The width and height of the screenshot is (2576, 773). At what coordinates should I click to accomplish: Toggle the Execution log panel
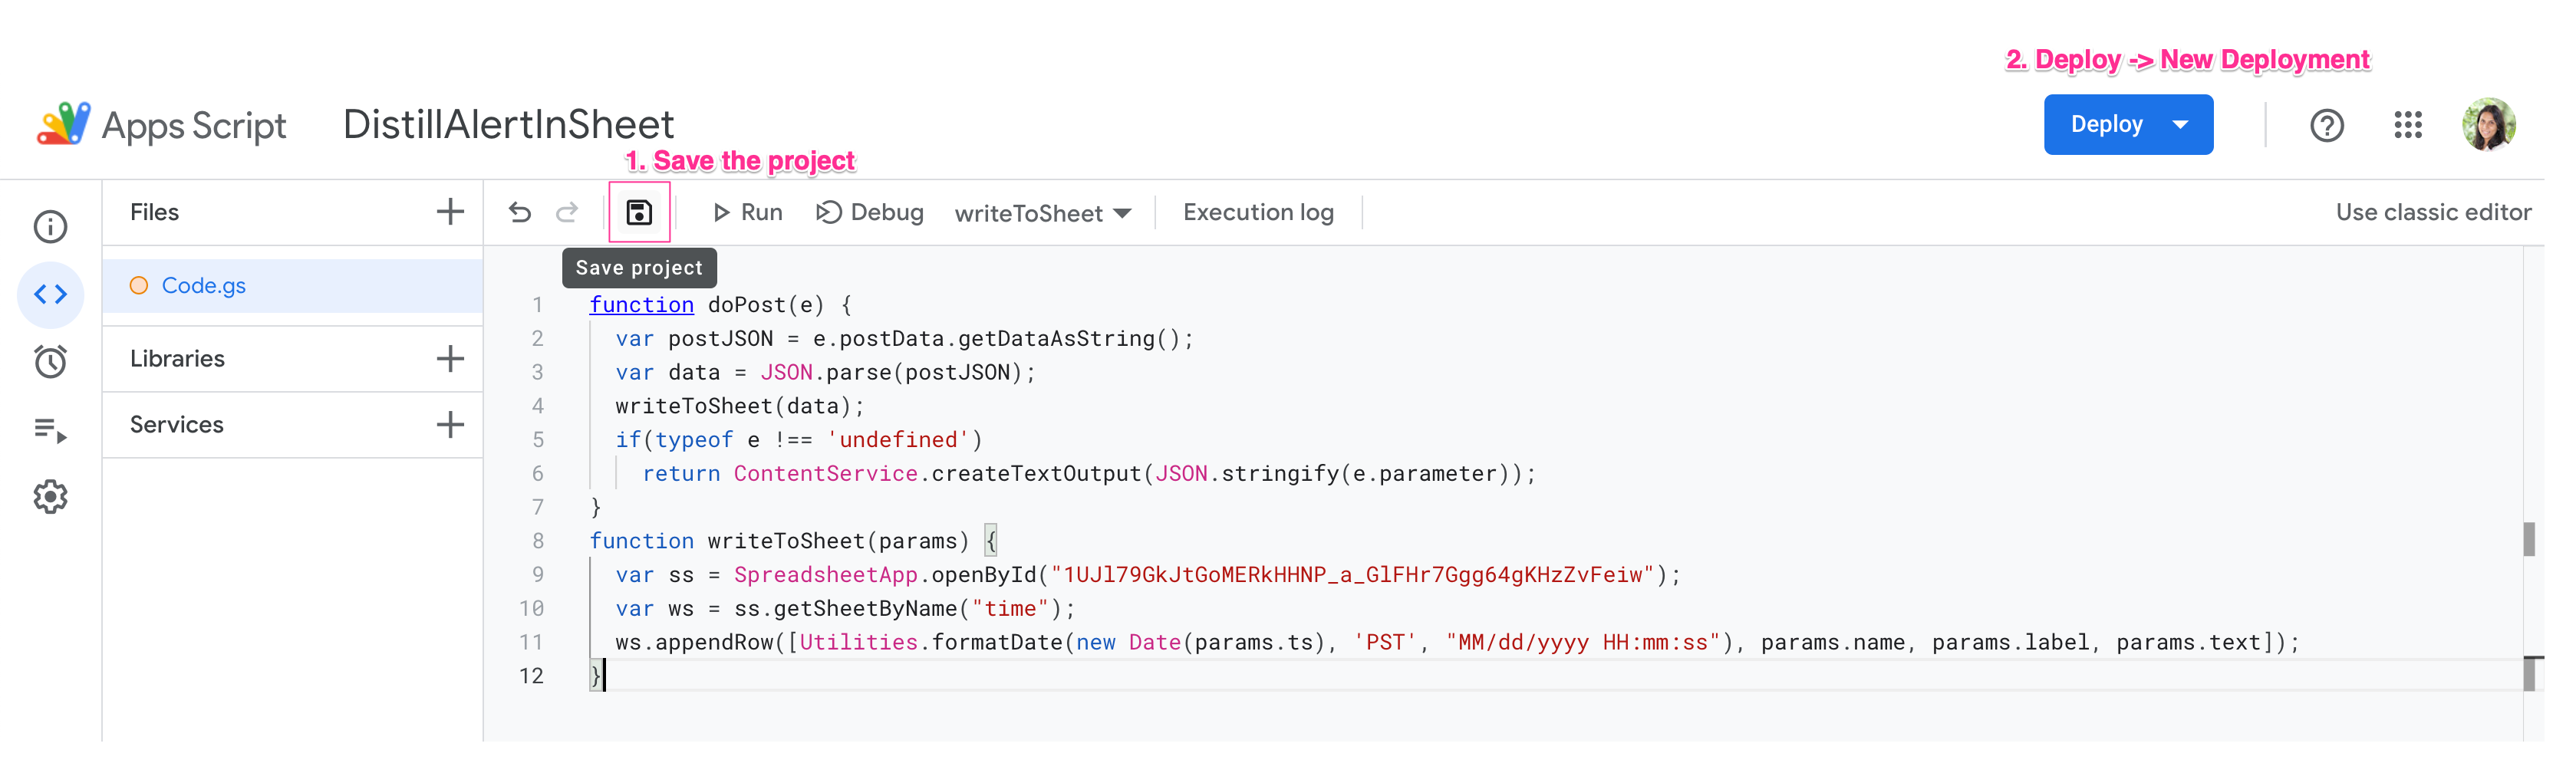coord(1257,212)
